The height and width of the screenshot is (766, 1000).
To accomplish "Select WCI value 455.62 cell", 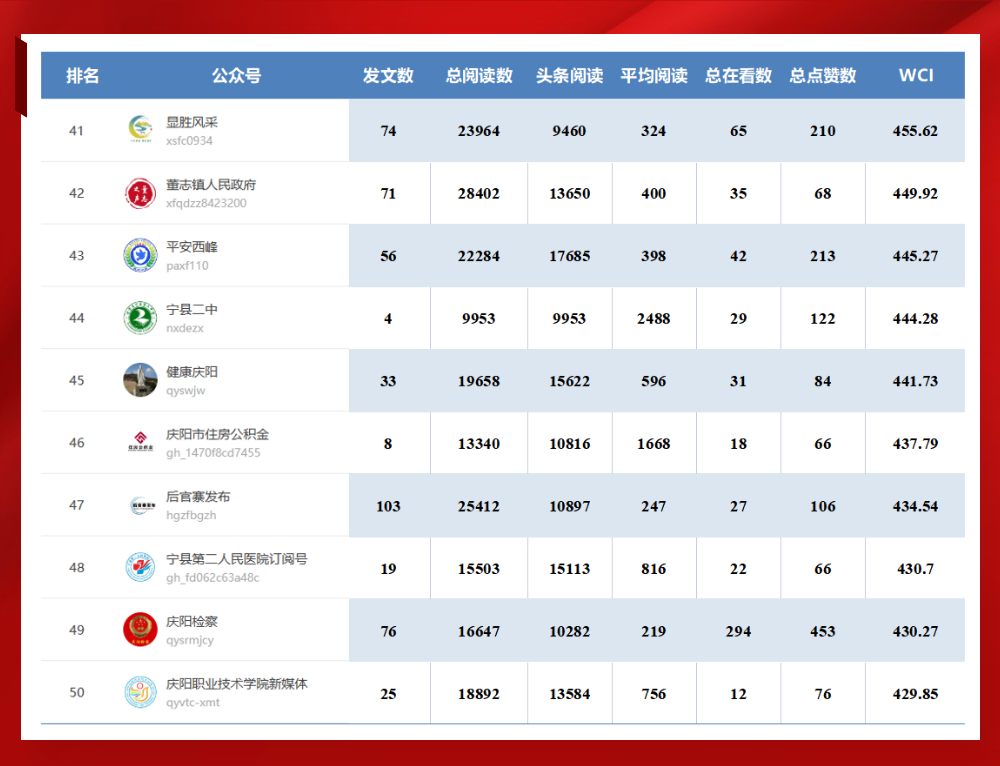I will 915,131.
